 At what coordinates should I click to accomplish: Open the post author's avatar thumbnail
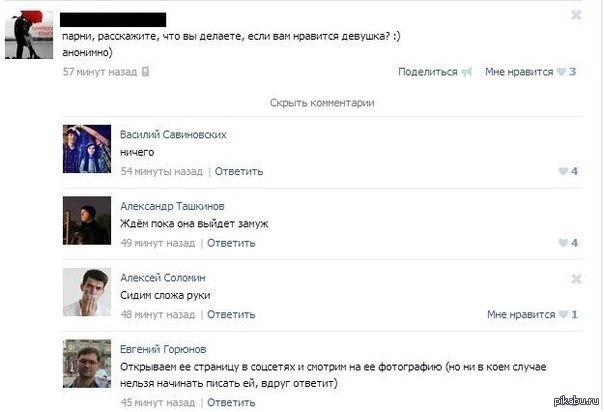[29, 35]
